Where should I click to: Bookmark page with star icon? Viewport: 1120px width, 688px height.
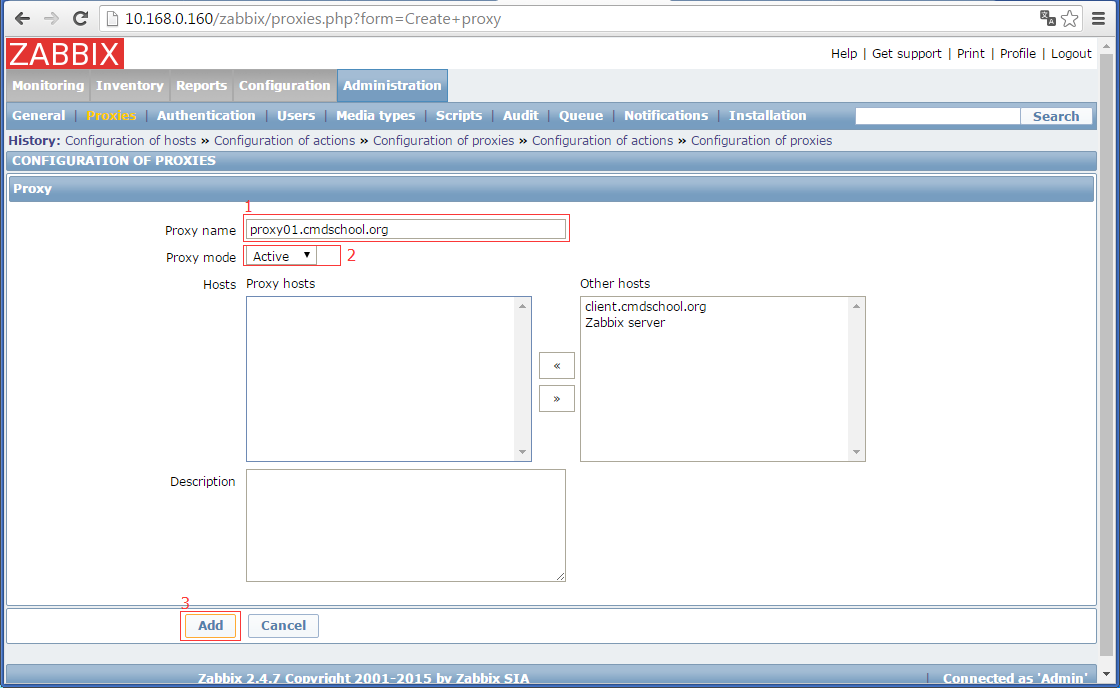(1069, 19)
